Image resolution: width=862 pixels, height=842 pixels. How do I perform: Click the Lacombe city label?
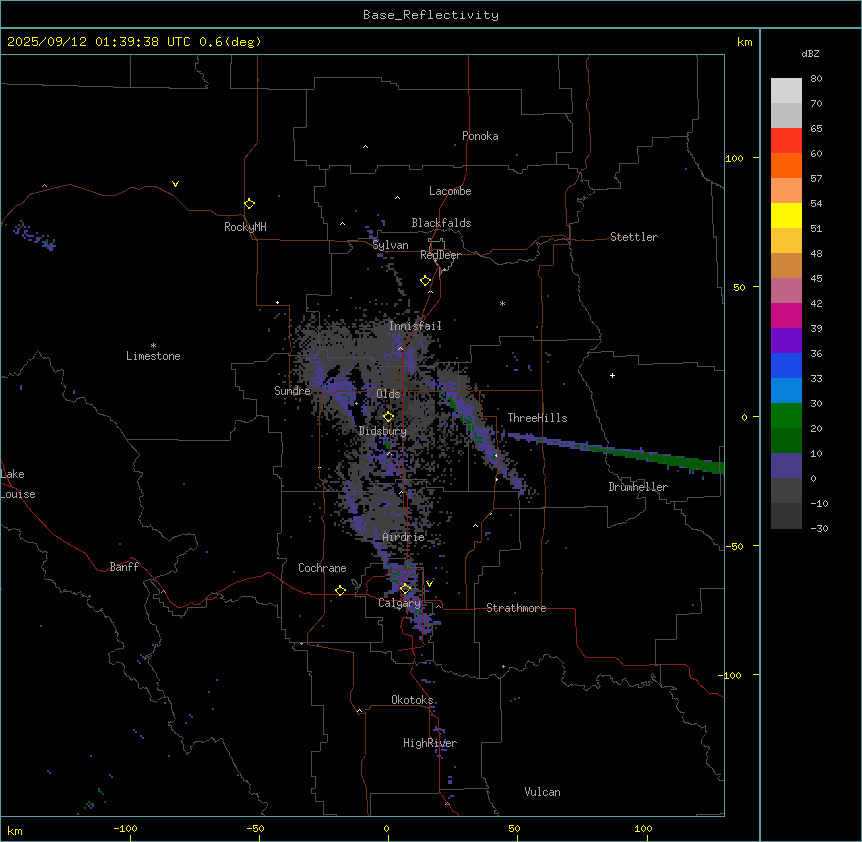[x=450, y=191]
